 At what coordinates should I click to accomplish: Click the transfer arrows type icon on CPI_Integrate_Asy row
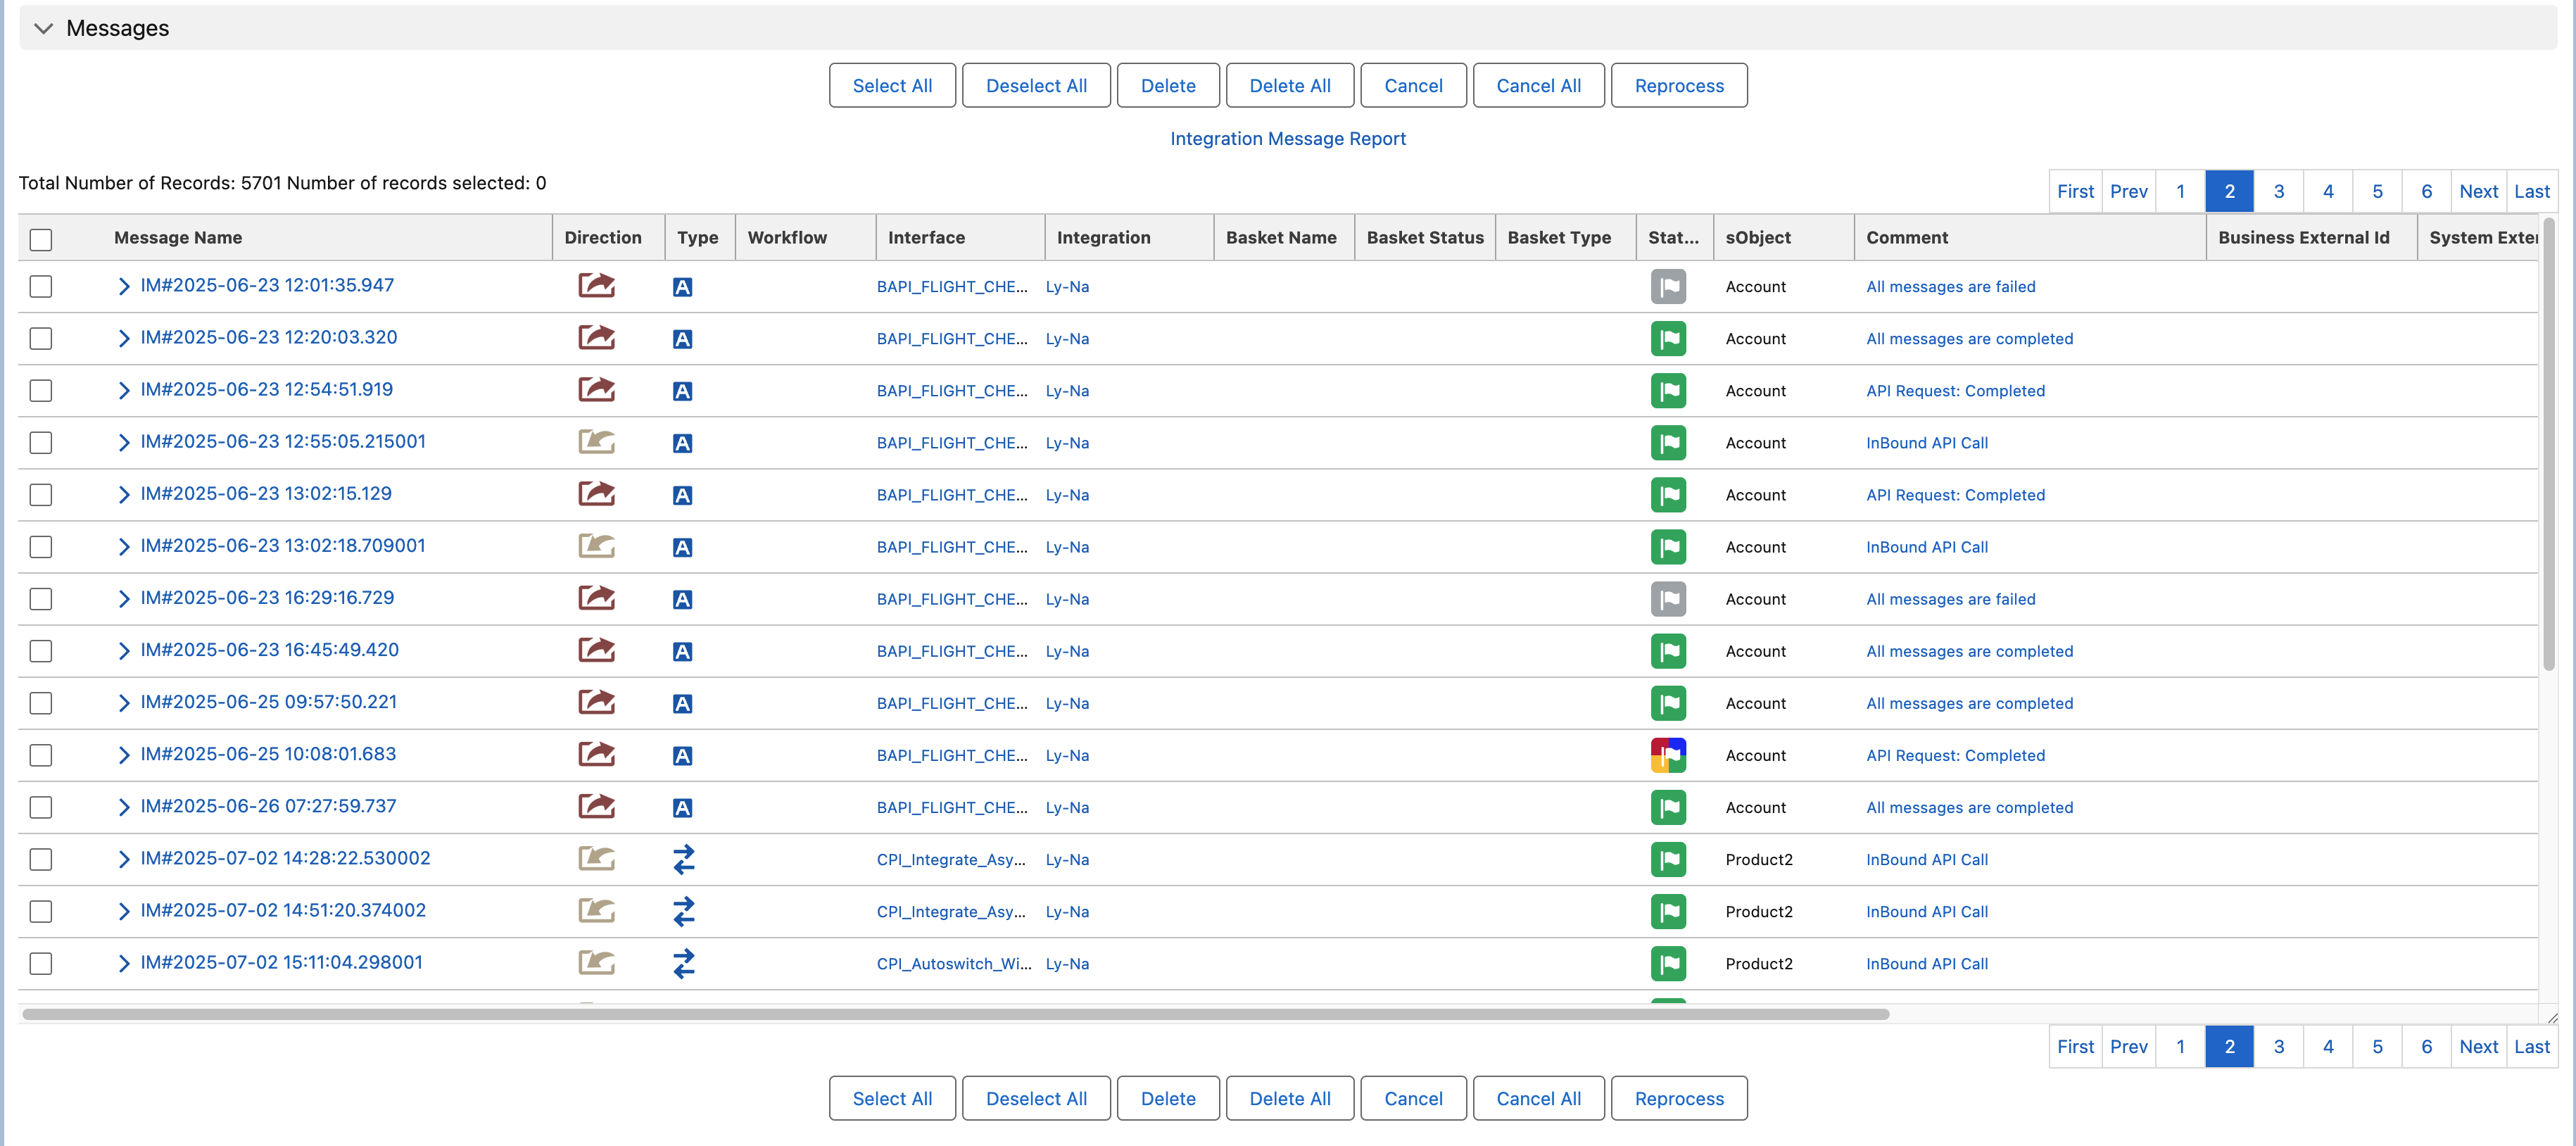coord(684,859)
